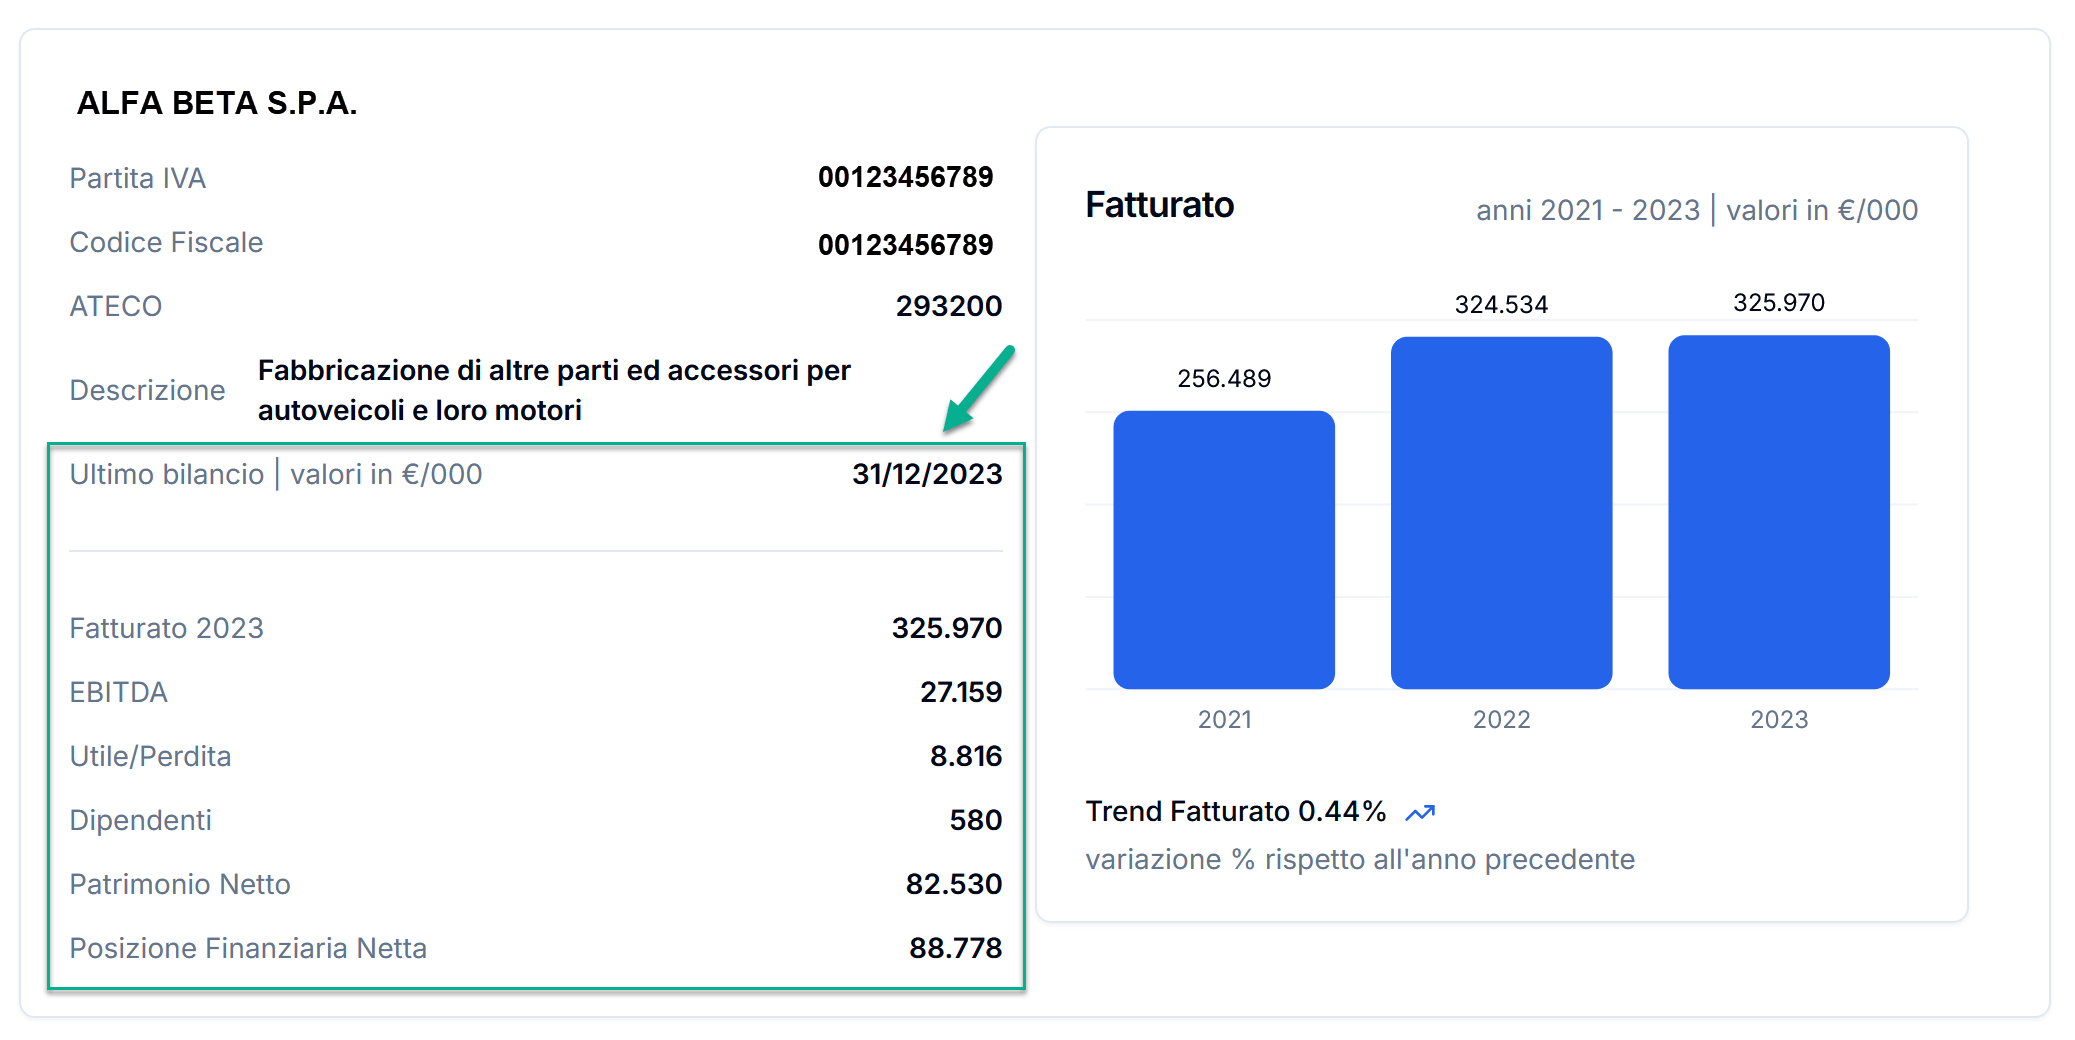
Task: Click the Dipendenti label
Action: [x=140, y=820]
